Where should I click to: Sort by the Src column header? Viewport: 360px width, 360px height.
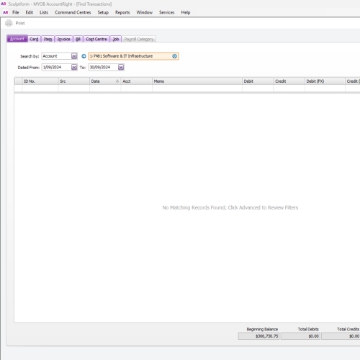tap(74, 81)
